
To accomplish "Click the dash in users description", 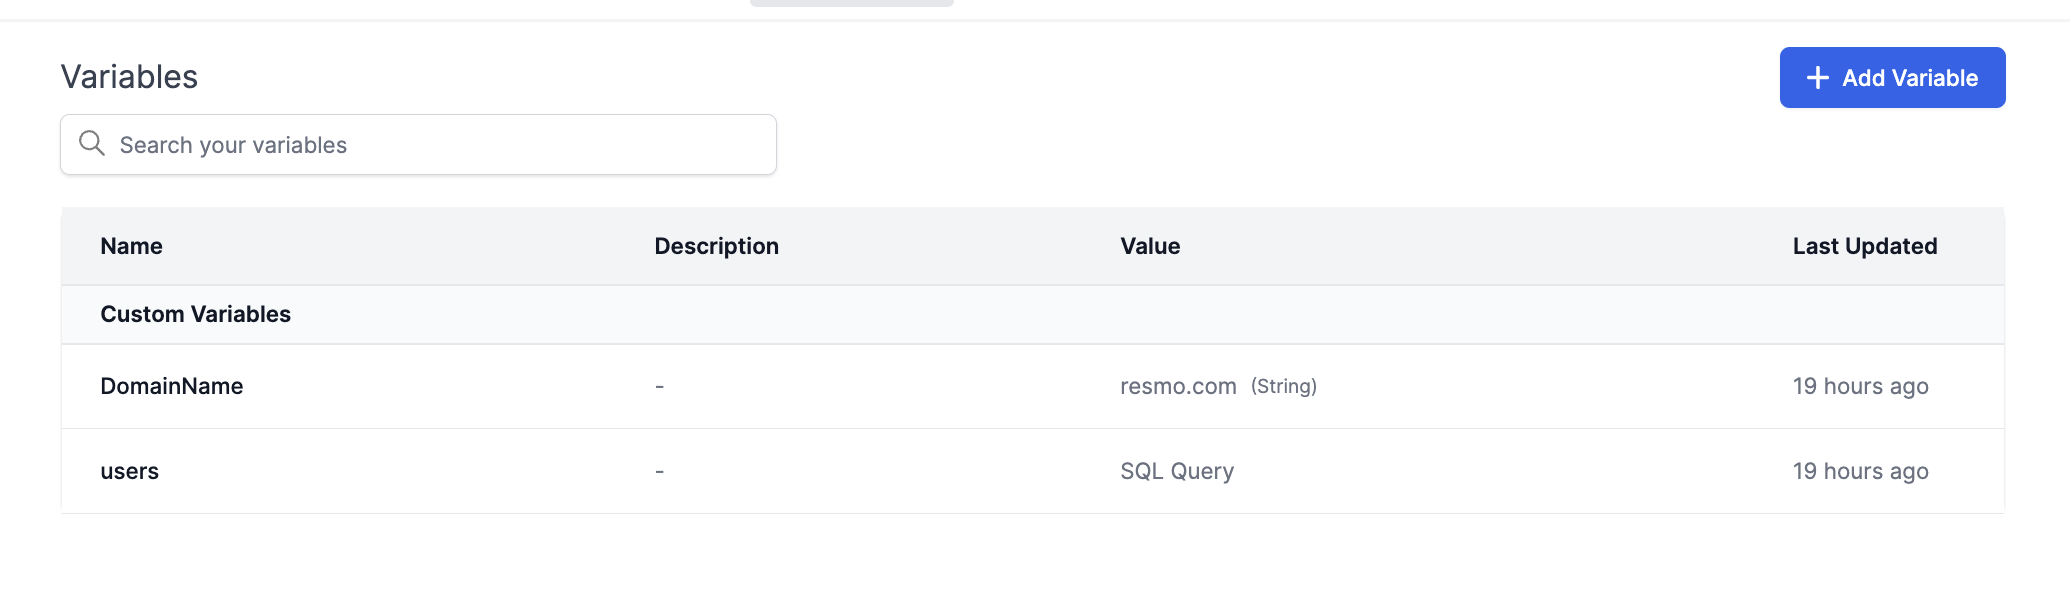I will pos(659,472).
